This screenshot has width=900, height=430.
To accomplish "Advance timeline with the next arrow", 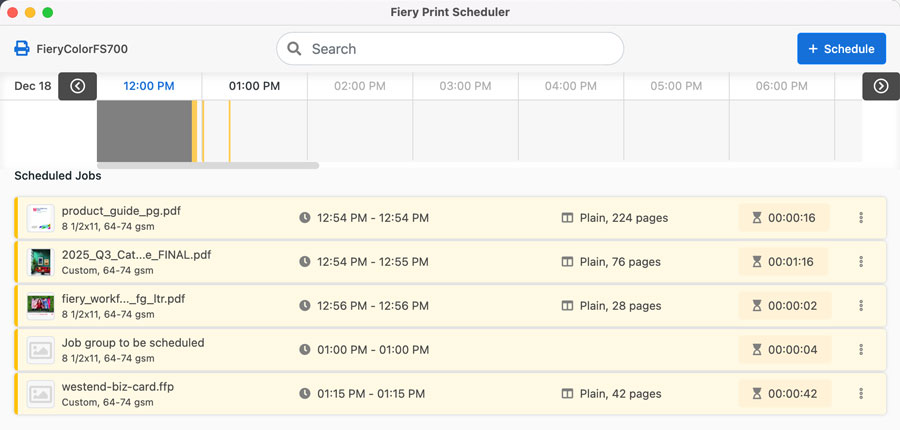I will [881, 86].
